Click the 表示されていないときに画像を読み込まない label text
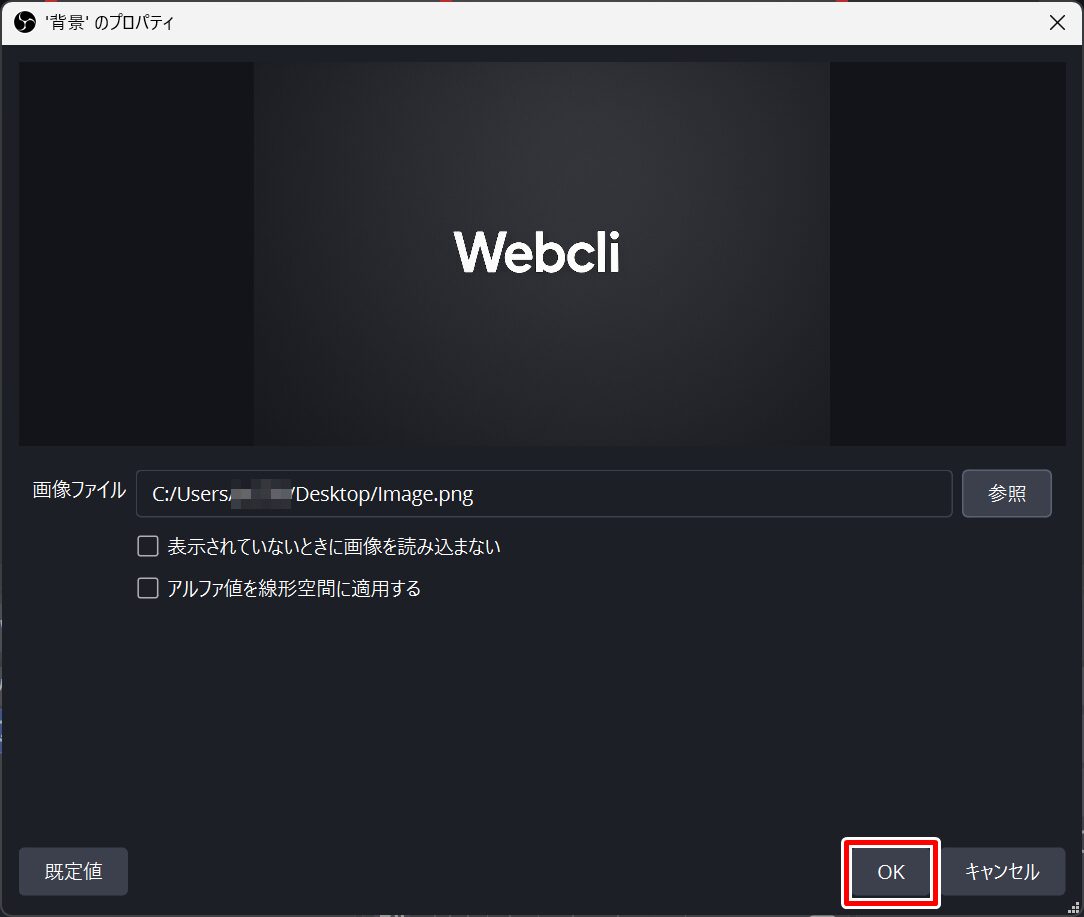The width and height of the screenshot is (1084, 917). (334, 547)
